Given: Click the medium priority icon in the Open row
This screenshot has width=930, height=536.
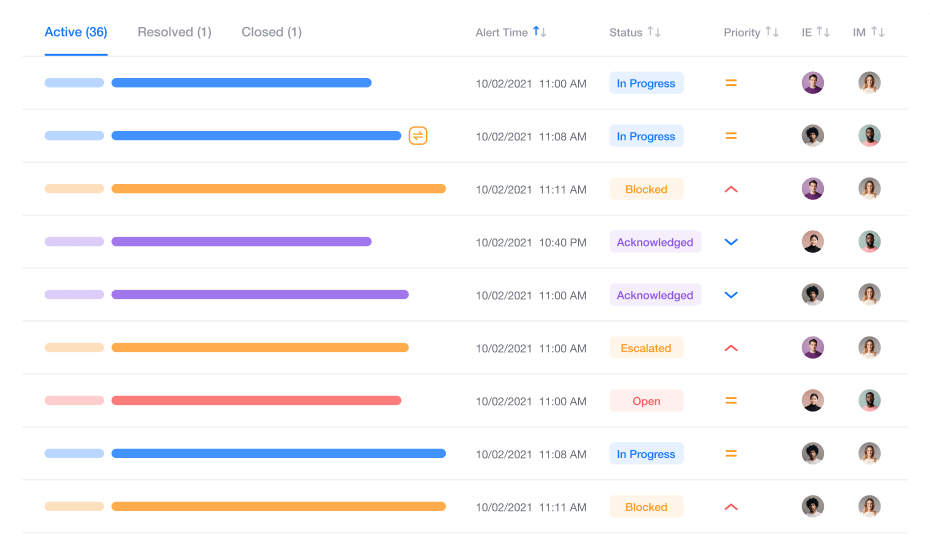Looking at the screenshot, I should 731,401.
